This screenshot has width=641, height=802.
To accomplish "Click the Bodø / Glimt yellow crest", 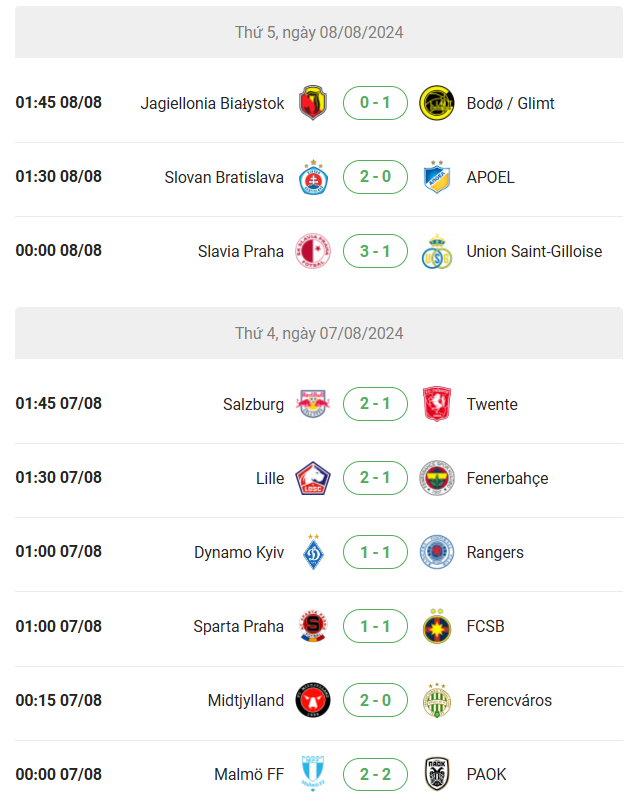I will click(436, 103).
